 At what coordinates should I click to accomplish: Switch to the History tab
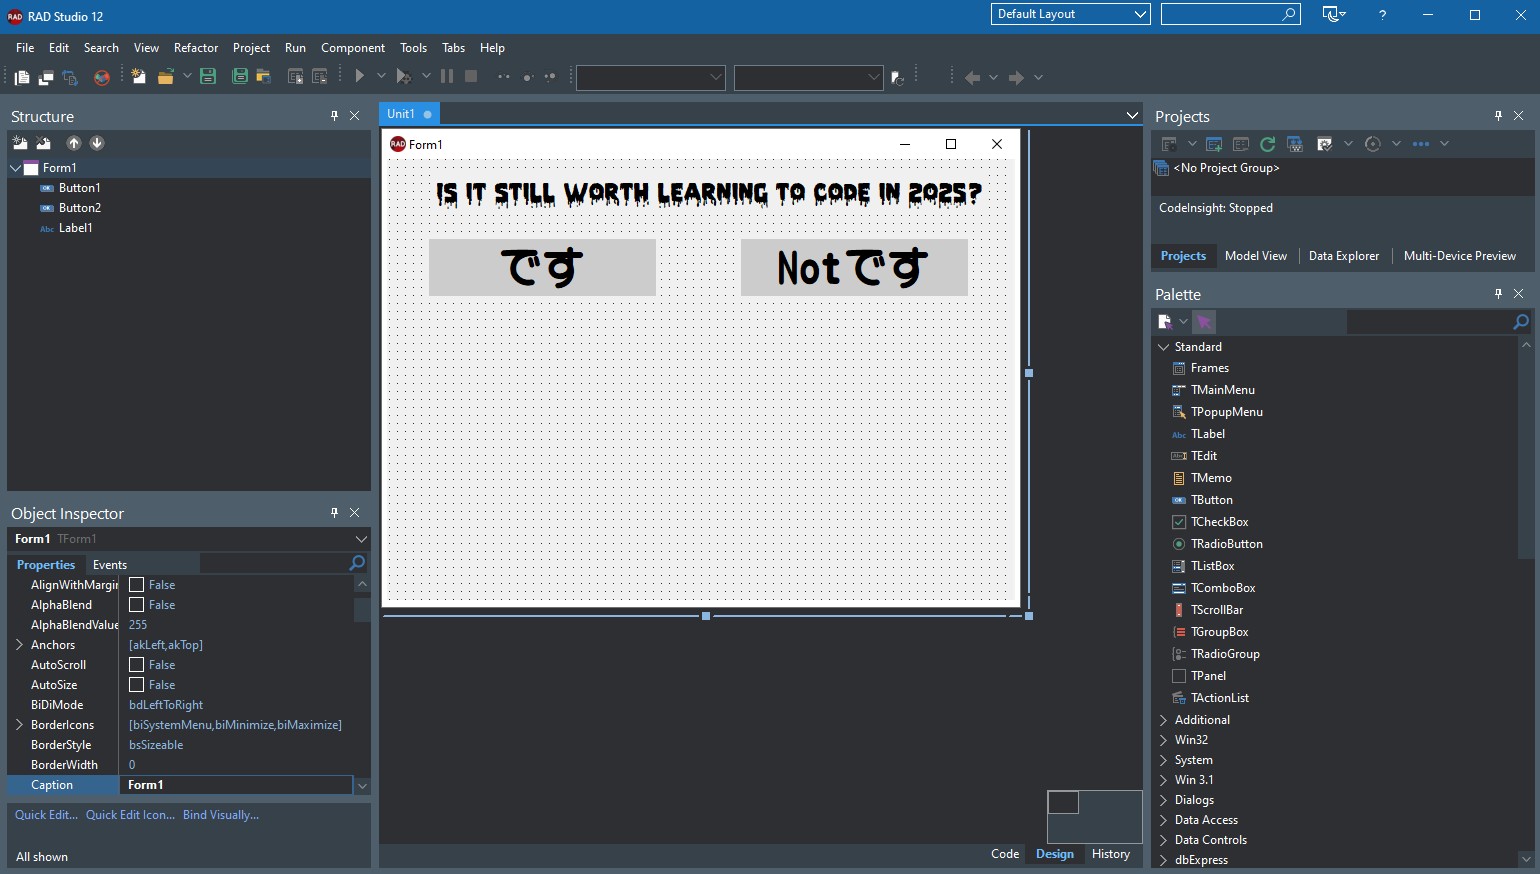[x=1111, y=854]
